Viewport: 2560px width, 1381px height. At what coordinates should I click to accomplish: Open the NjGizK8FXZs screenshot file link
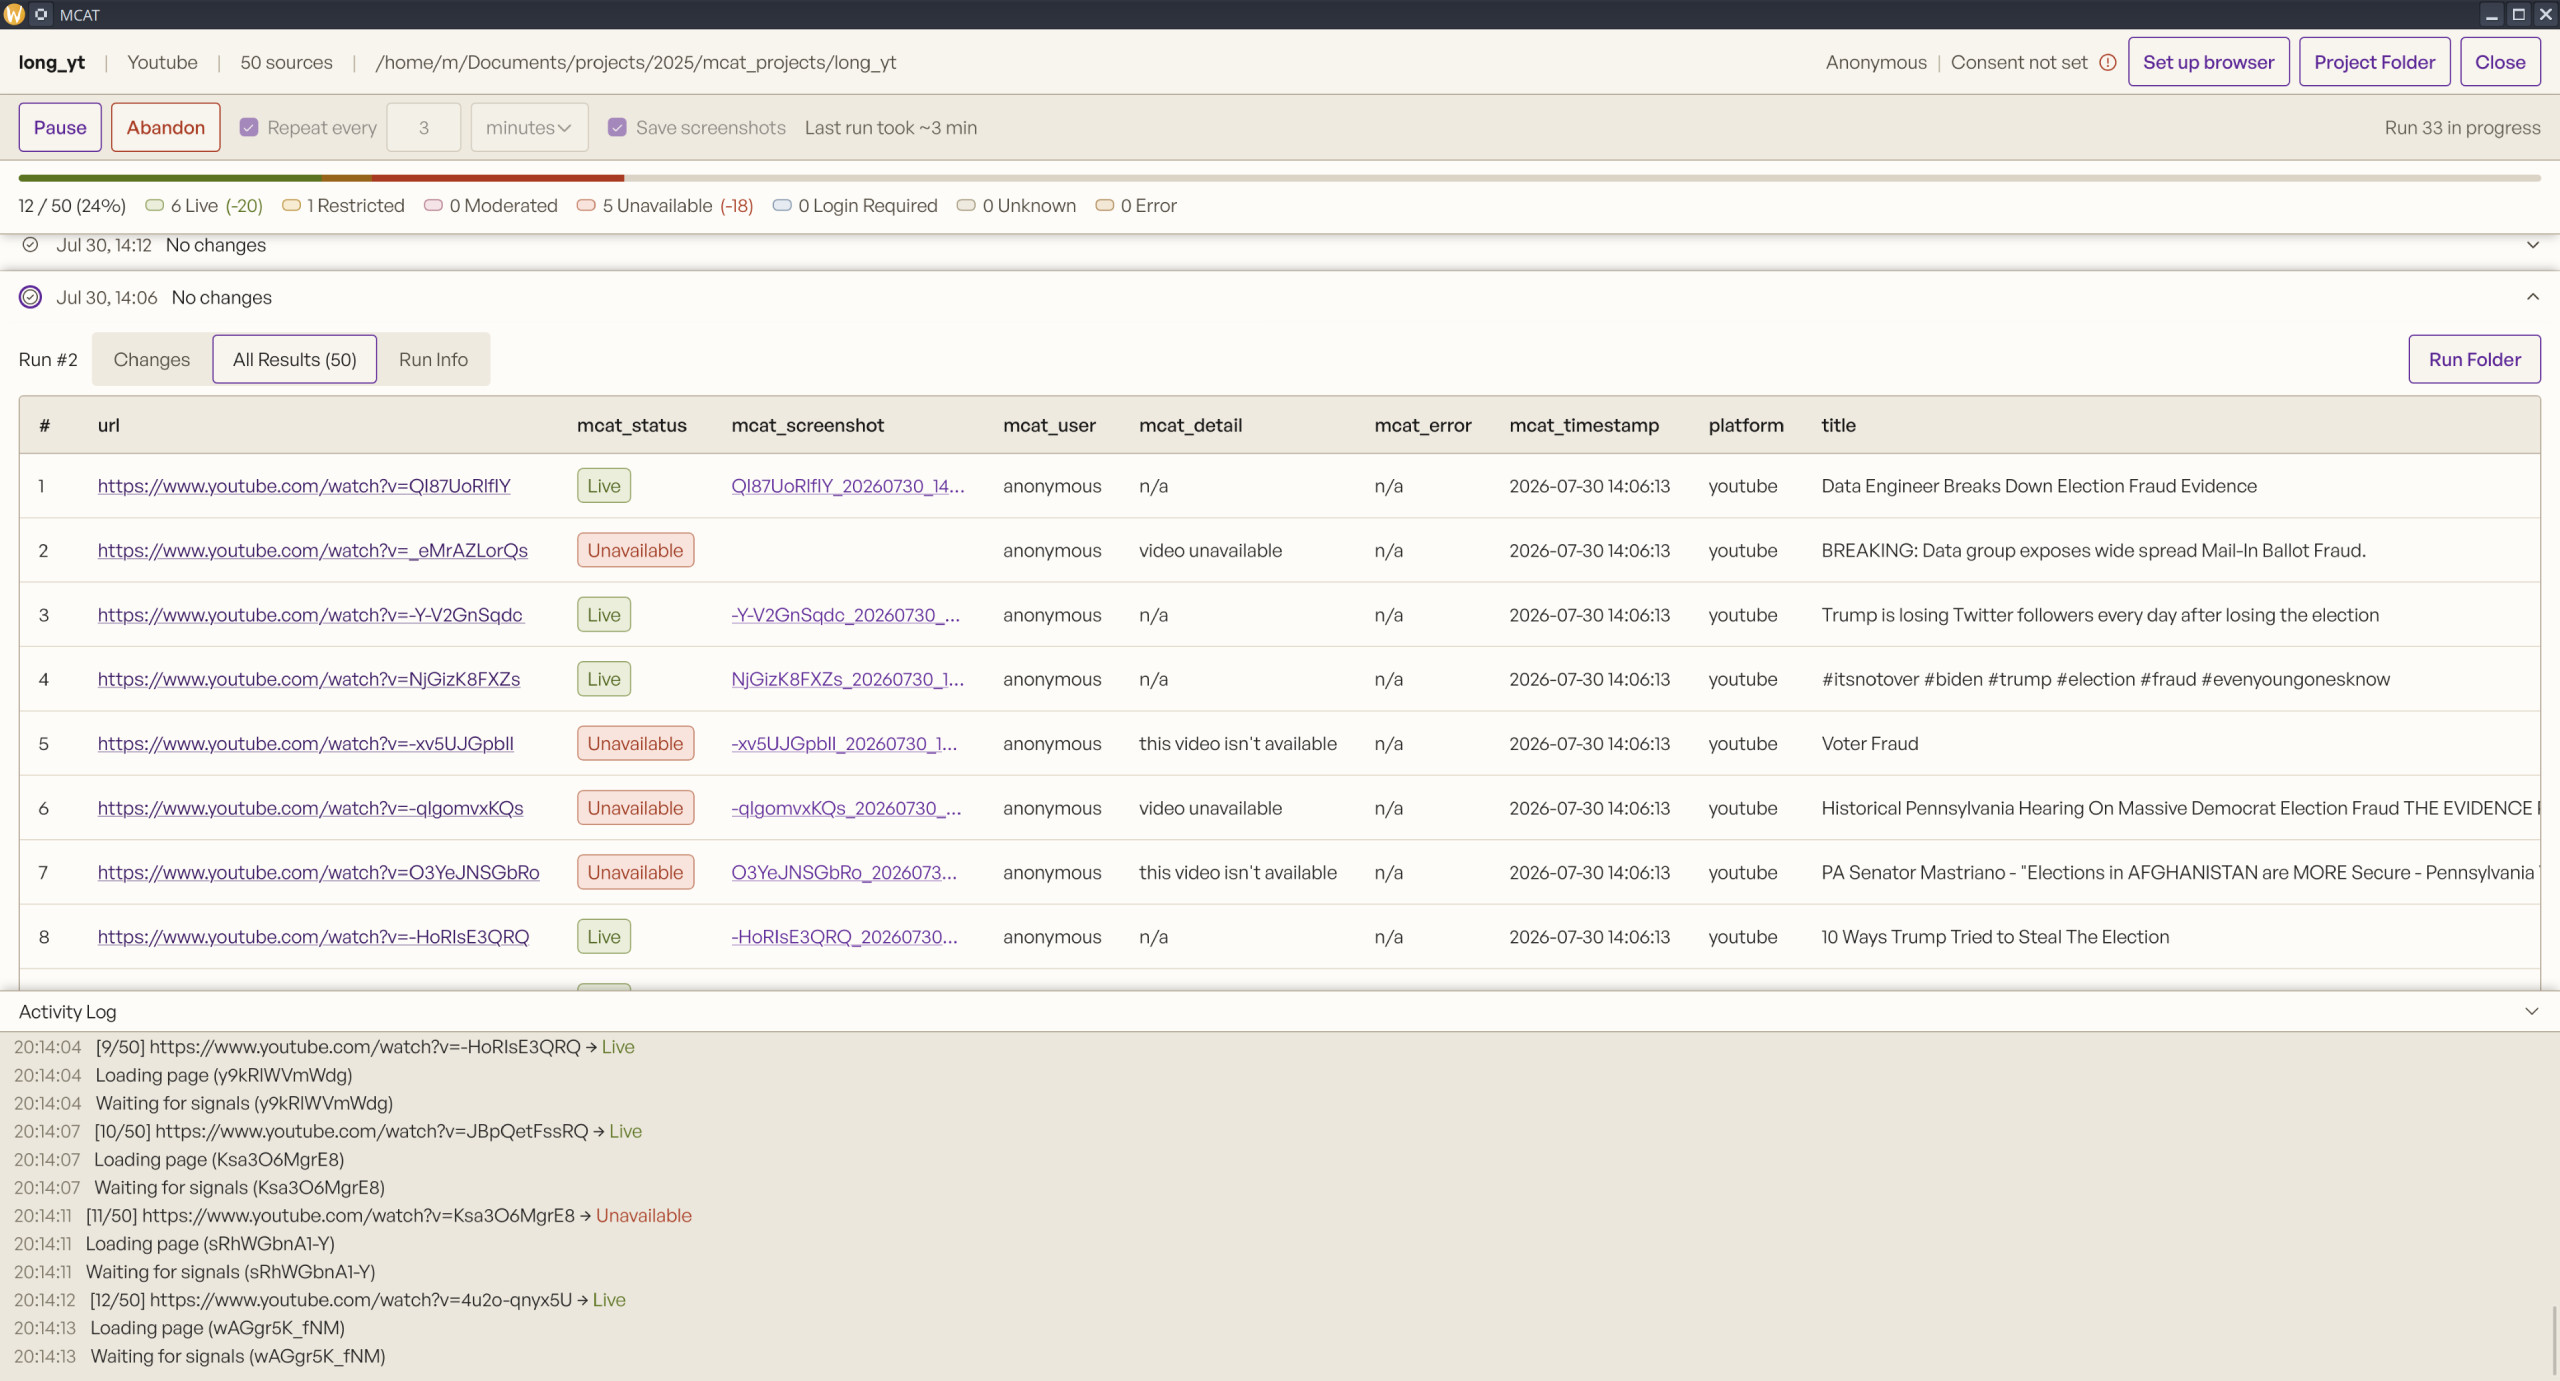[848, 679]
